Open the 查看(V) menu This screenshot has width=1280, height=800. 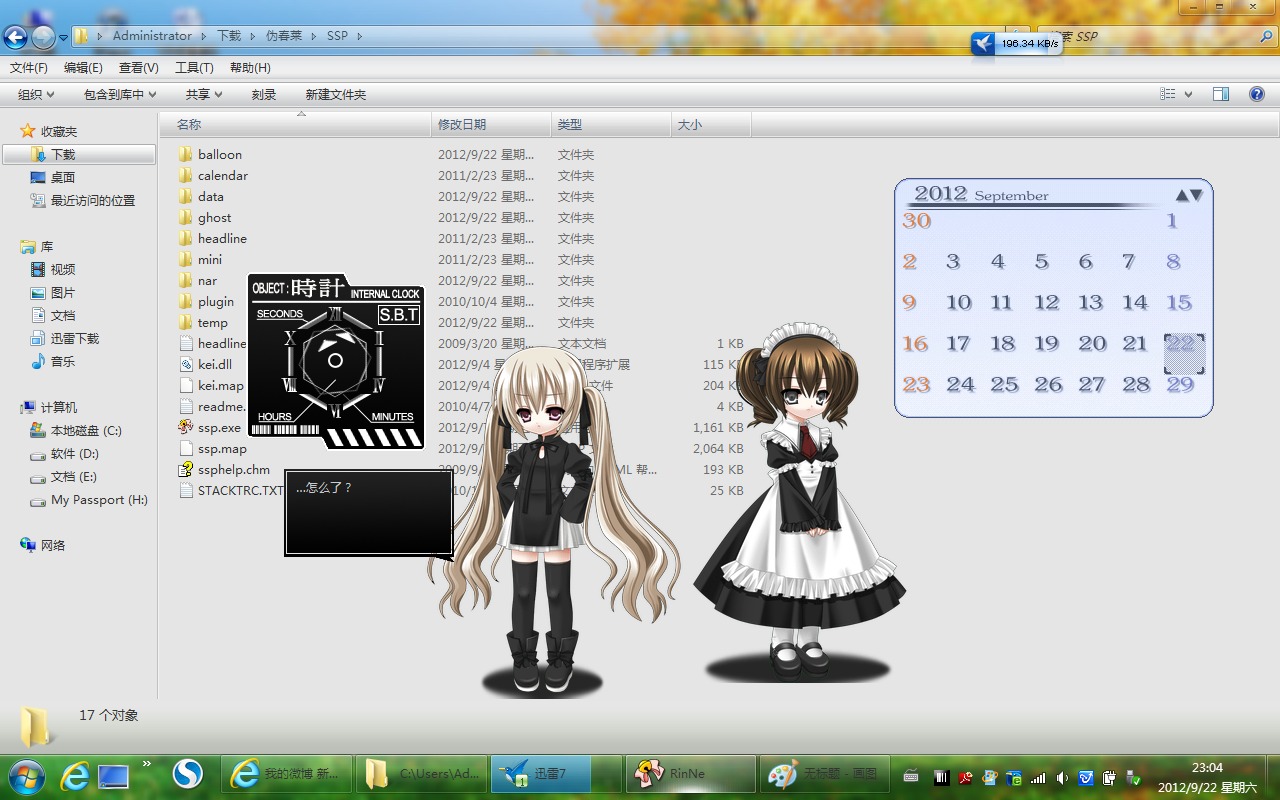(139, 68)
